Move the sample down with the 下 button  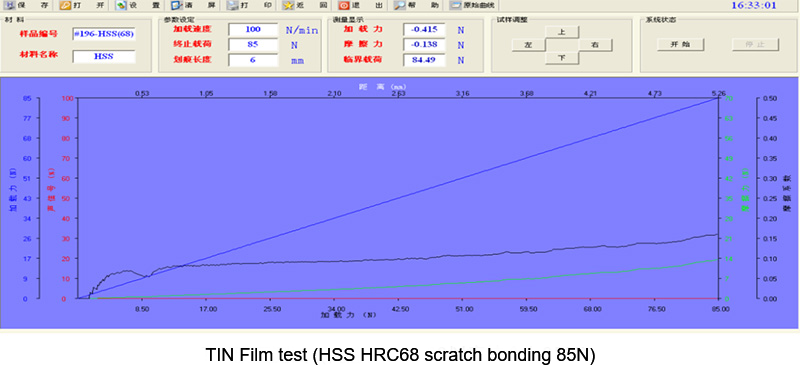click(x=562, y=58)
